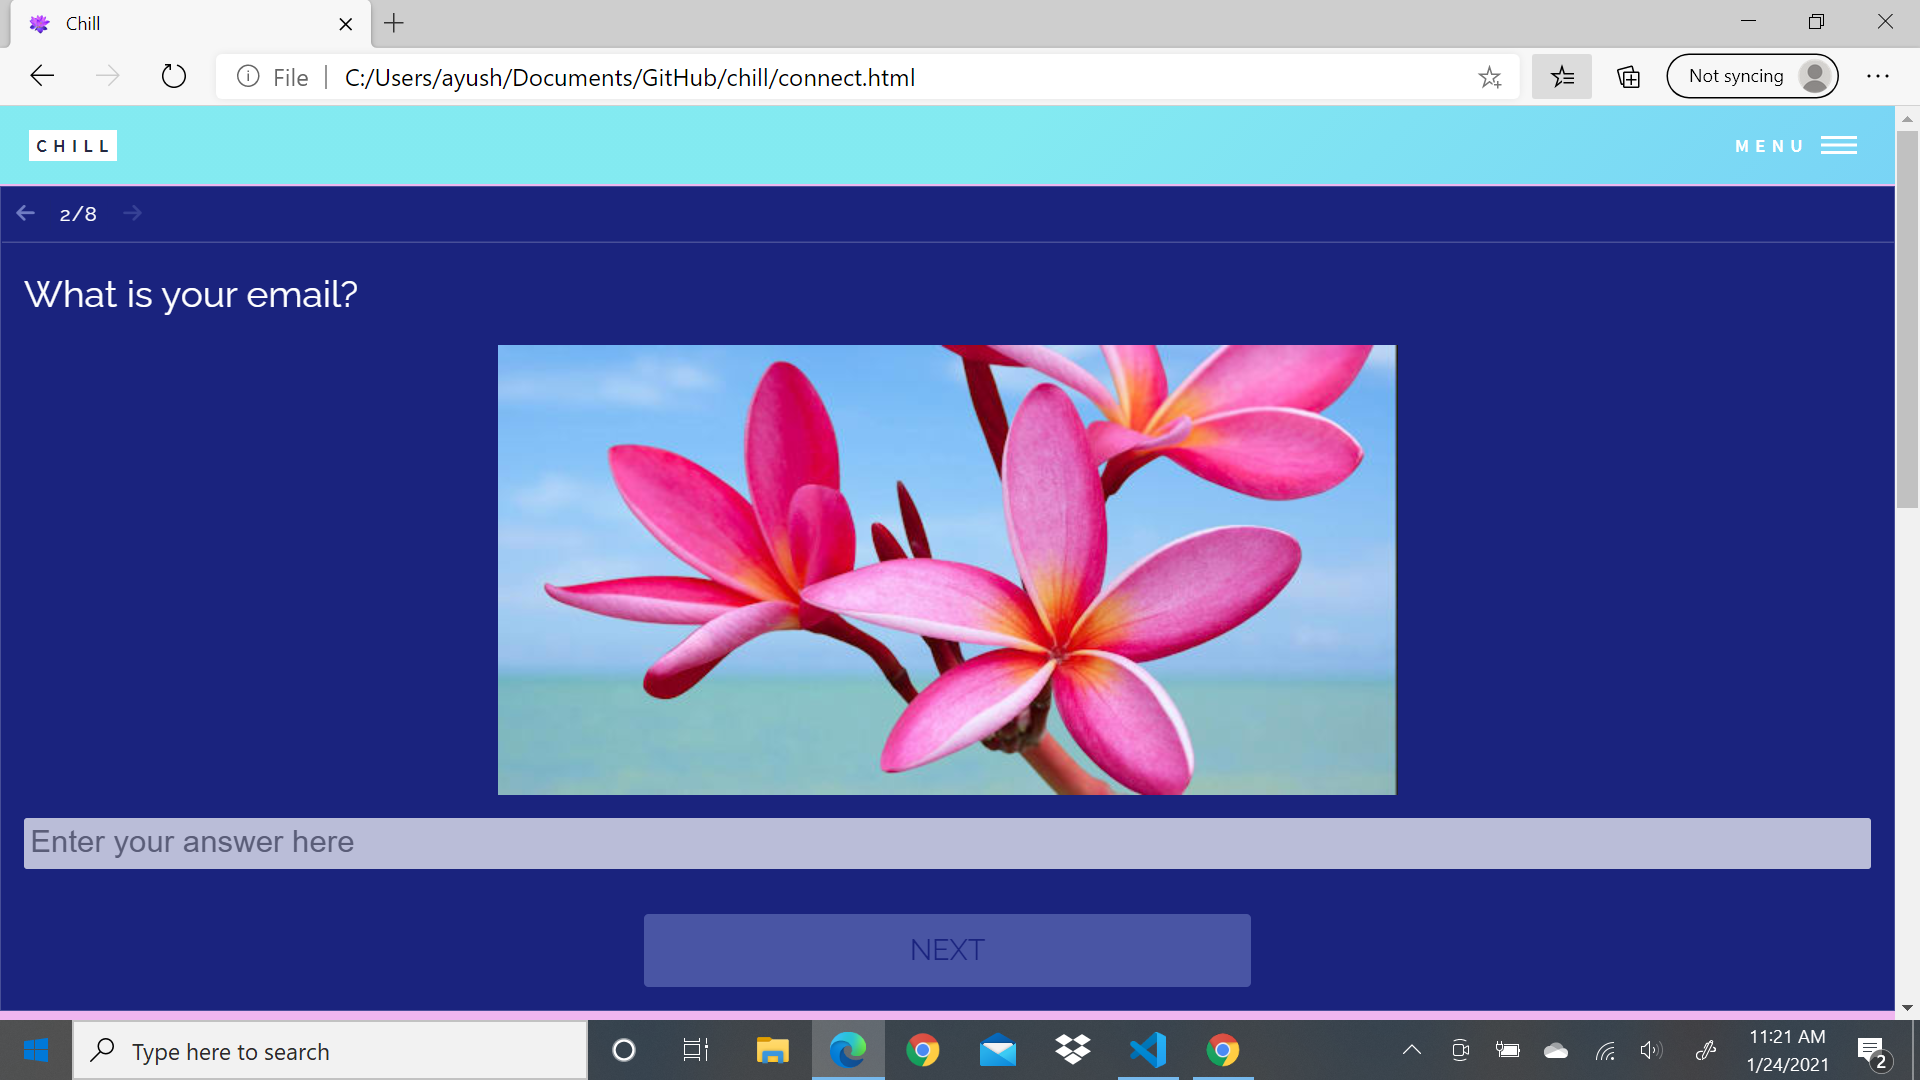Screen dimensions: 1920x1080
Task: Open the MENU hamburger icon
Action: (x=1838, y=146)
